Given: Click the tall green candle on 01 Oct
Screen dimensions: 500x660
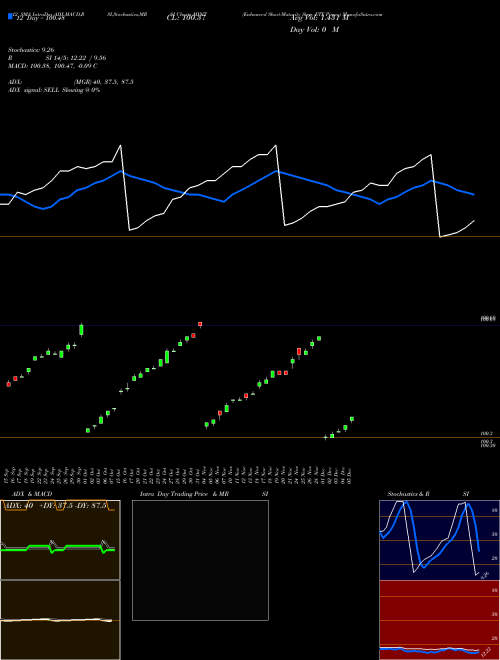Looking at the screenshot, I should coord(81,330).
